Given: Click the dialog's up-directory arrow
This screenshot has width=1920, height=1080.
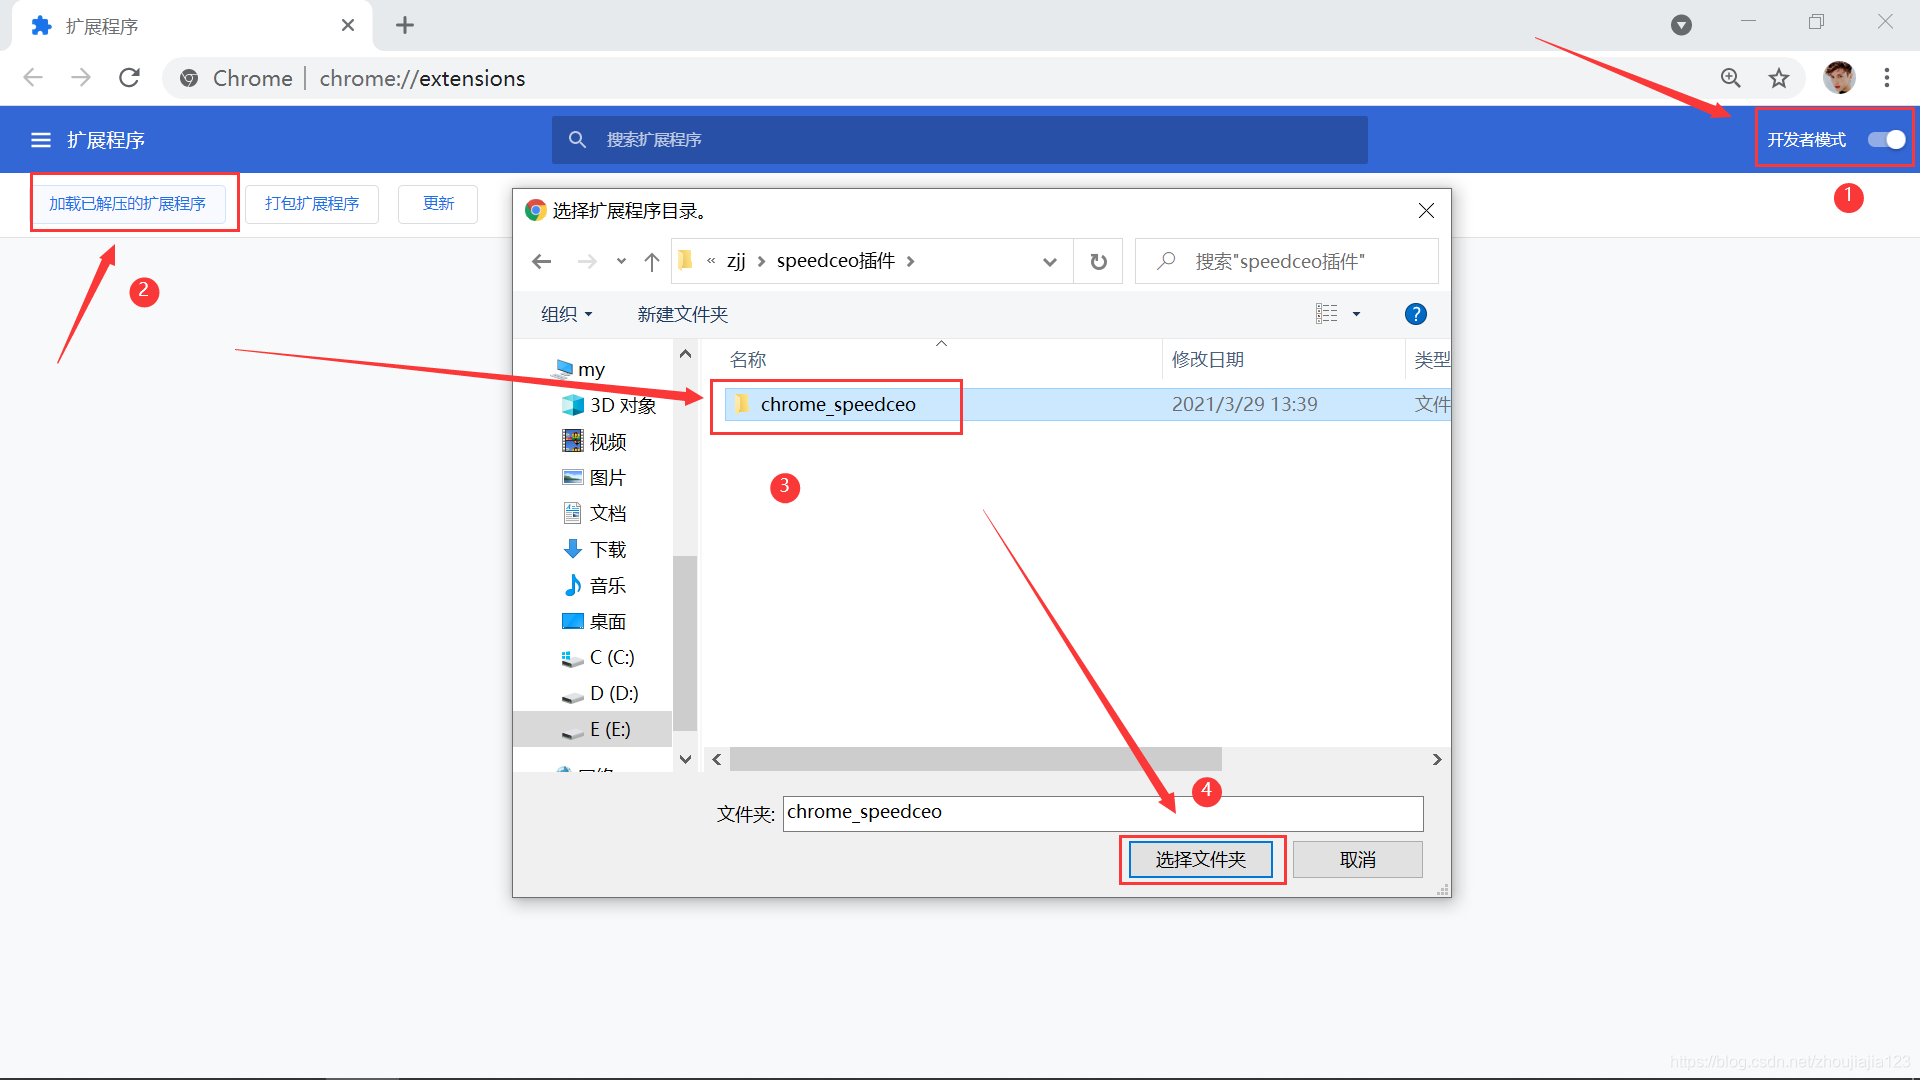Looking at the screenshot, I should coord(652,262).
